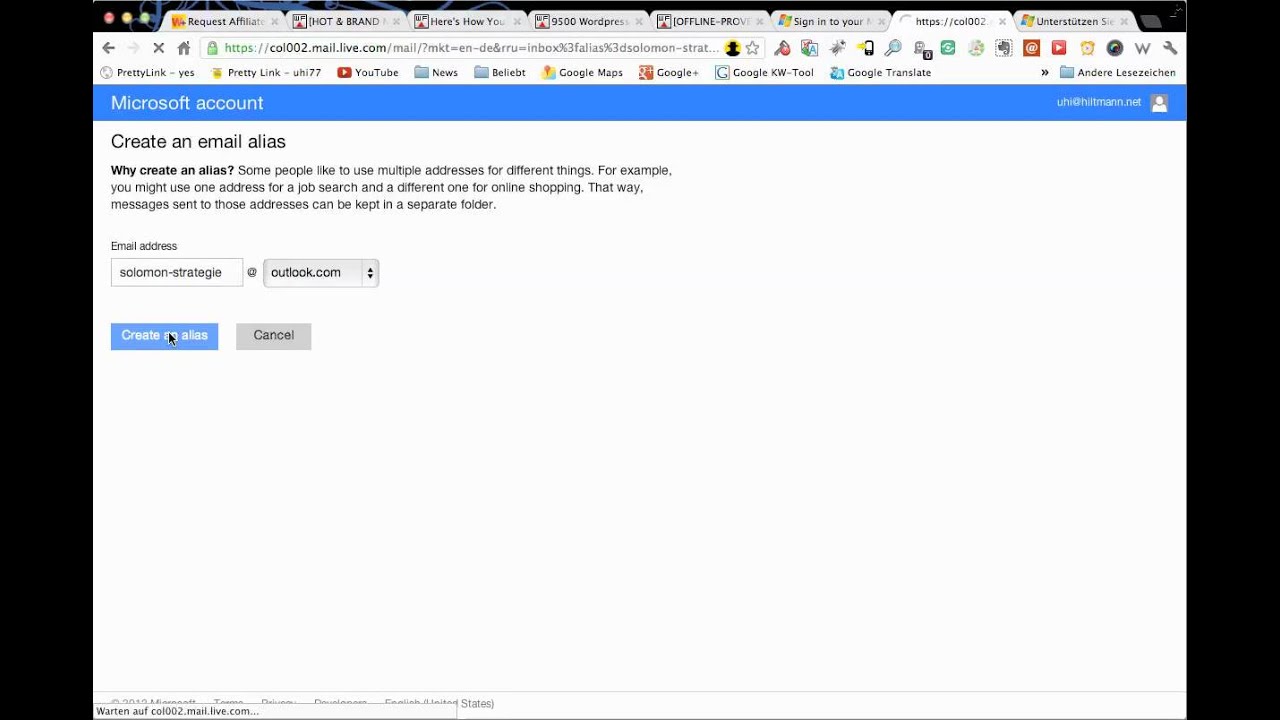Open Google Translate bookmark
1280x720 pixels.
pos(880,72)
